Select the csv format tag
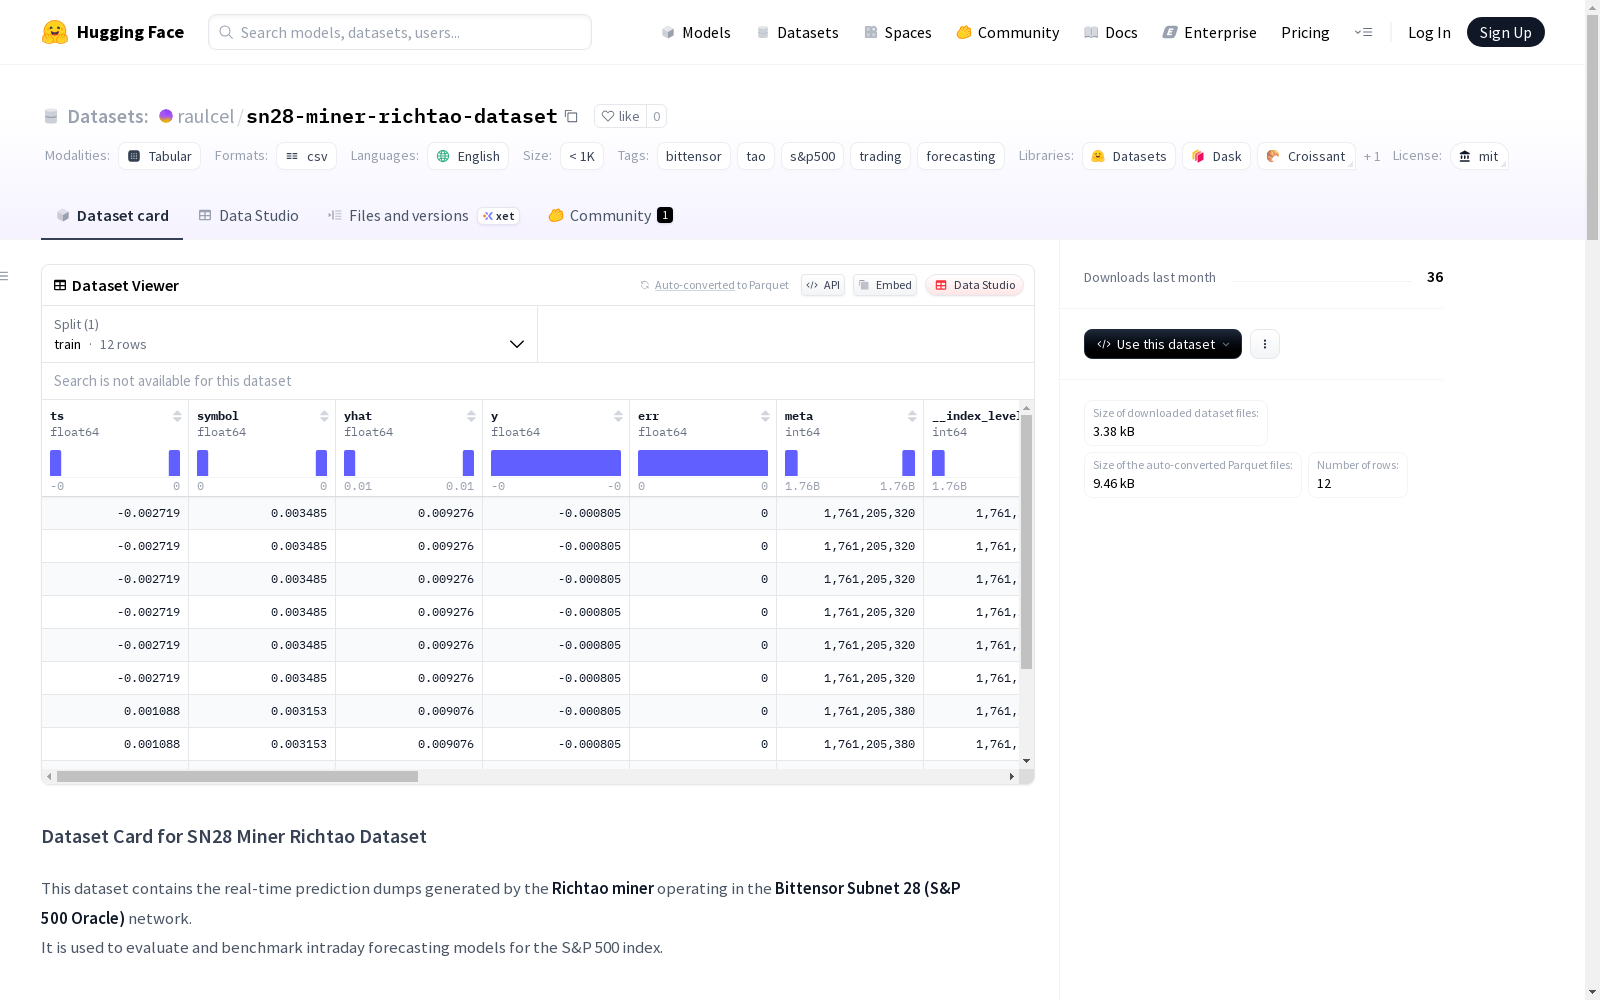 click(307, 156)
